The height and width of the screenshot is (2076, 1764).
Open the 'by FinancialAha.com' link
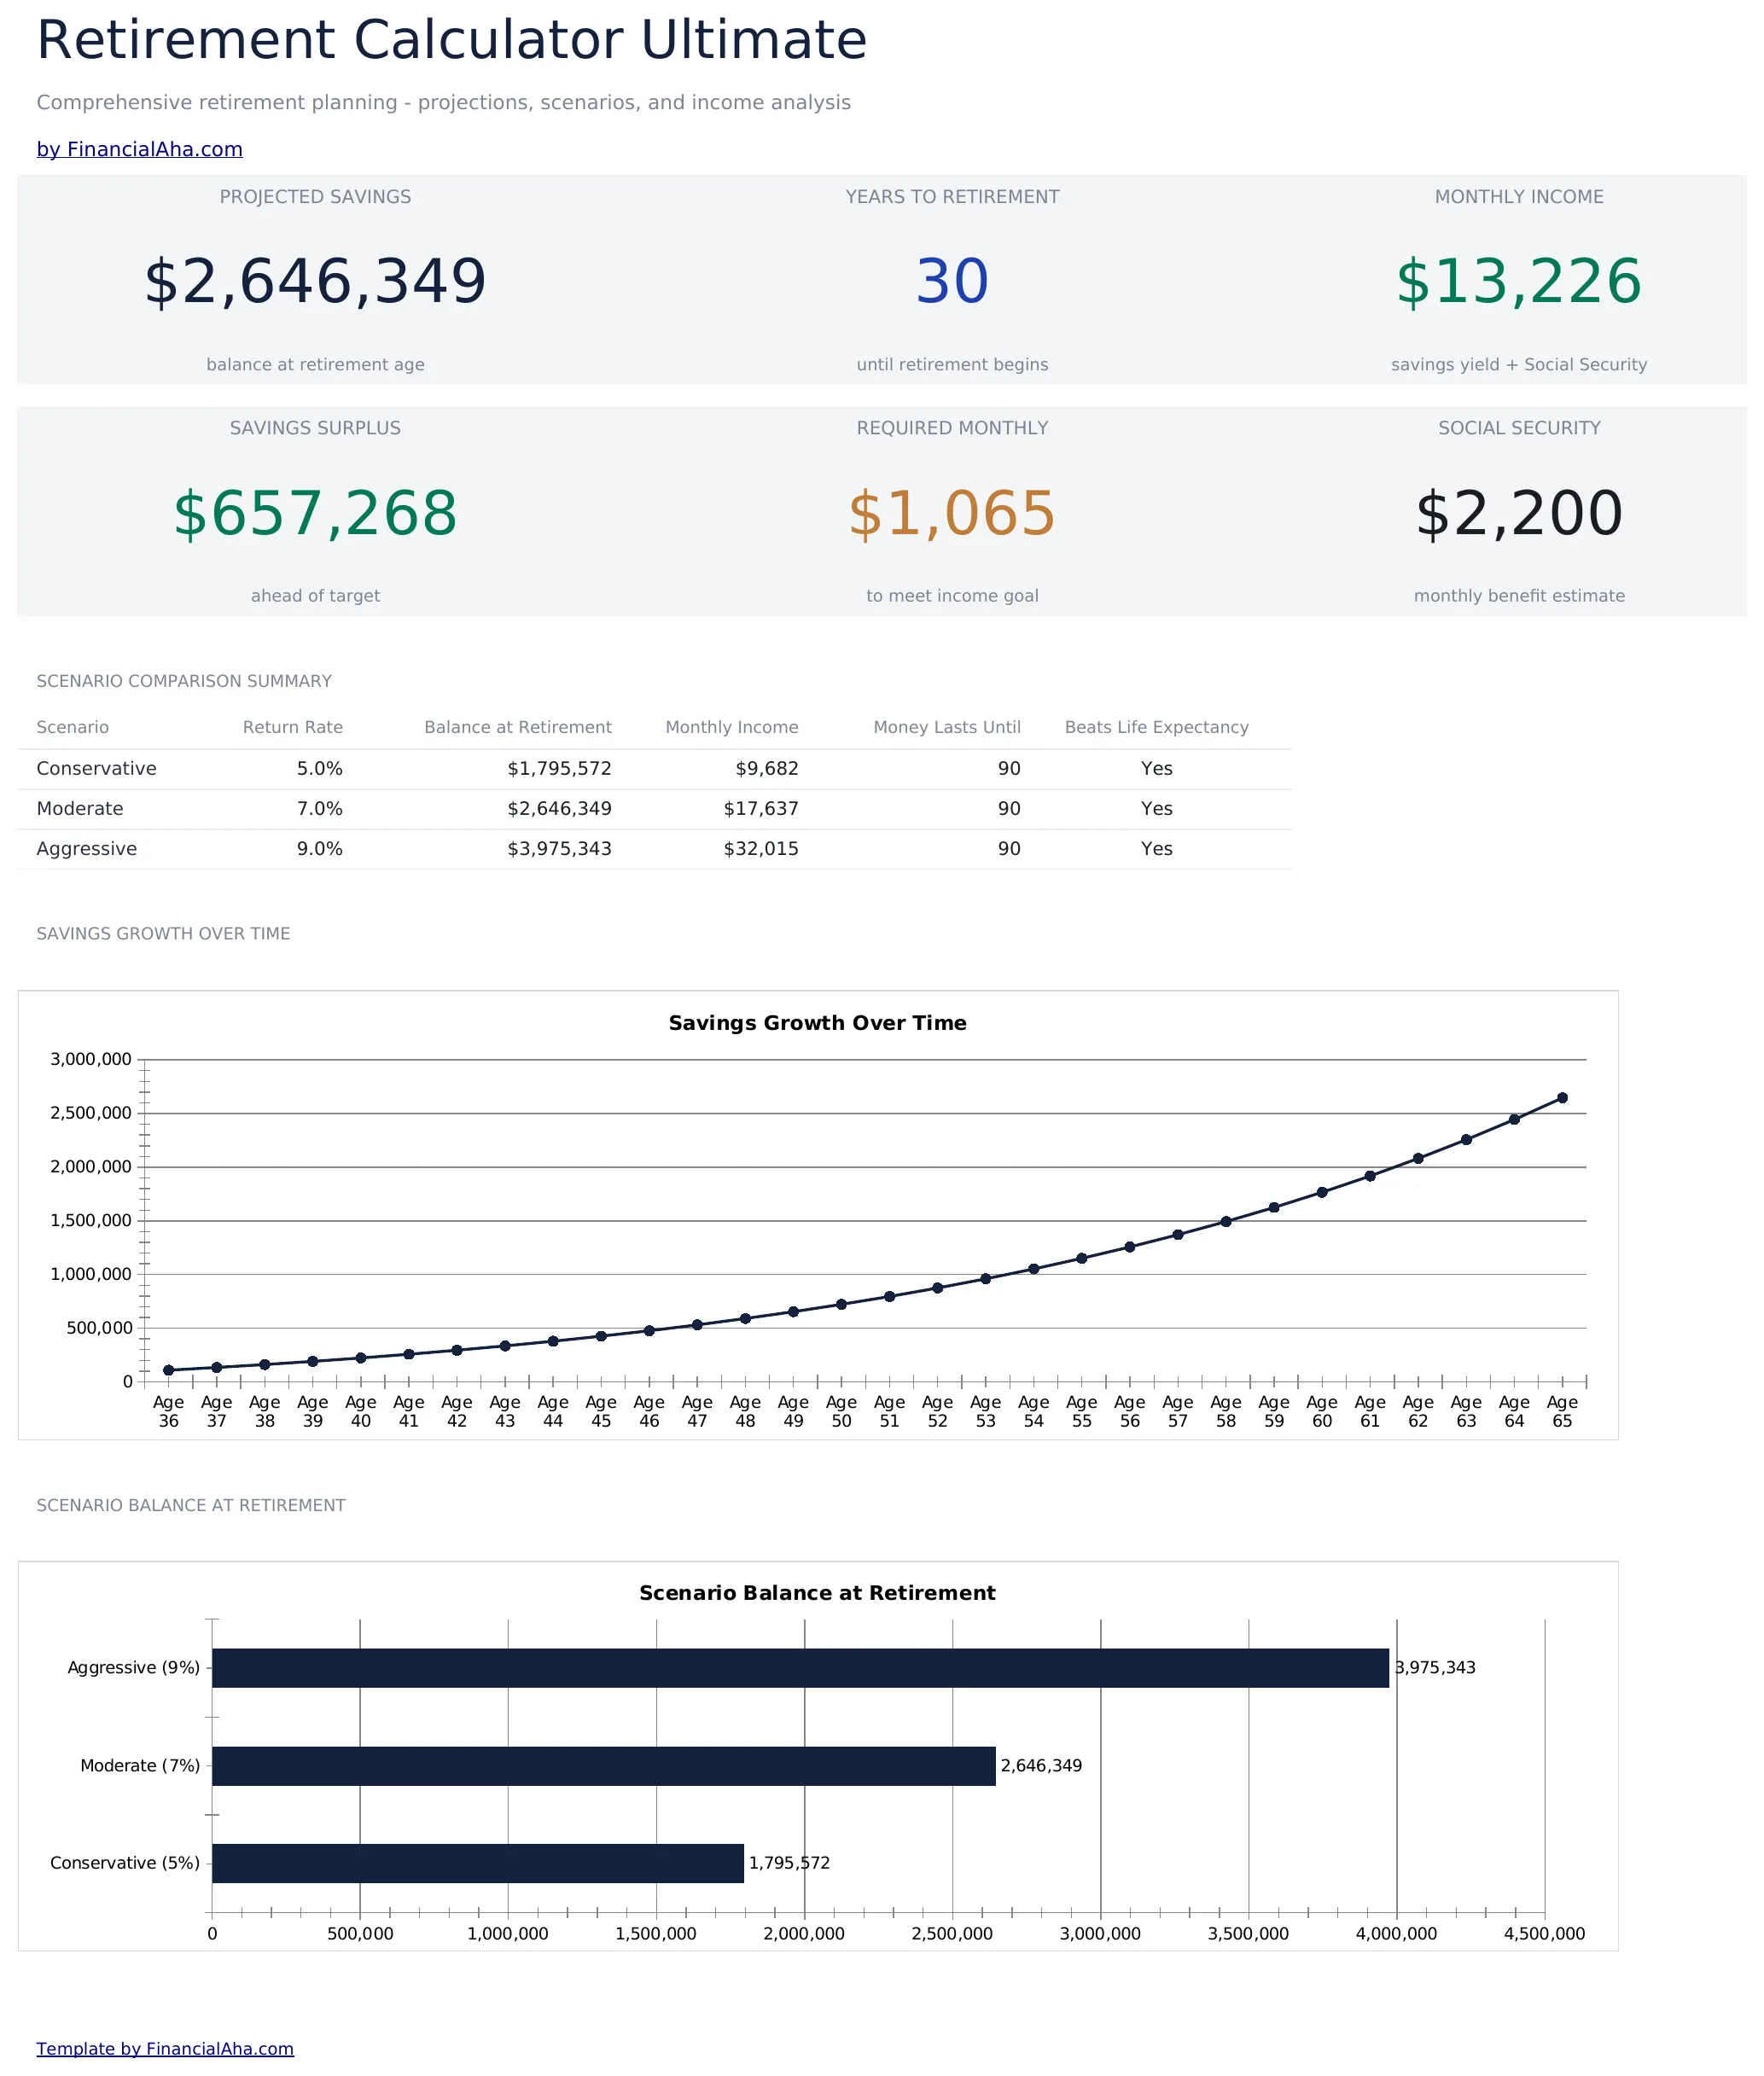coord(139,149)
